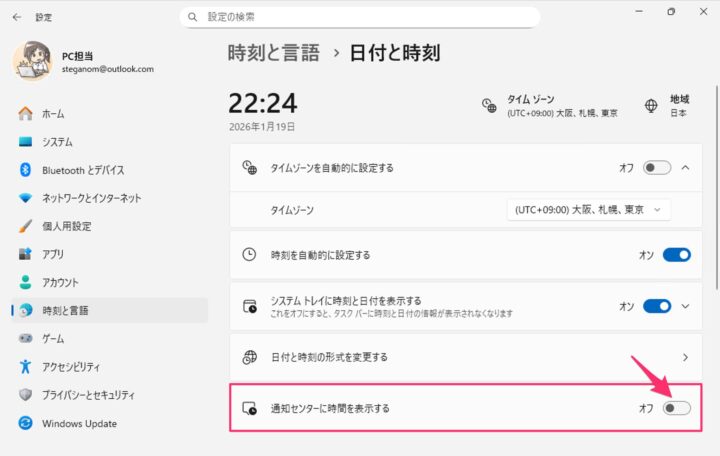Click the back arrow in title bar
The image size is (720, 456).
pyautogui.click(x=16, y=17)
